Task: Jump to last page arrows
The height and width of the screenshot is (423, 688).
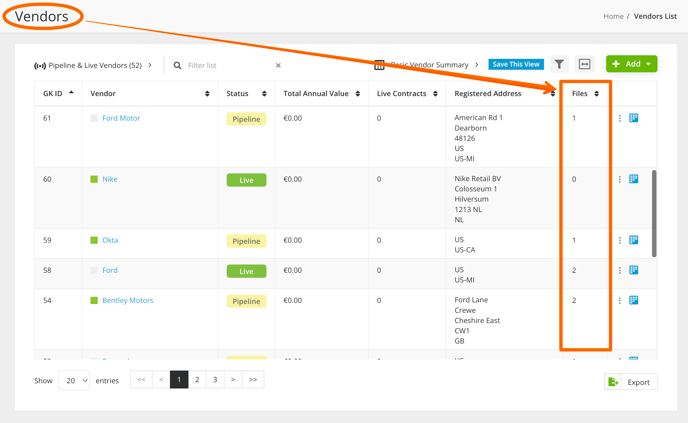Action: 253,380
